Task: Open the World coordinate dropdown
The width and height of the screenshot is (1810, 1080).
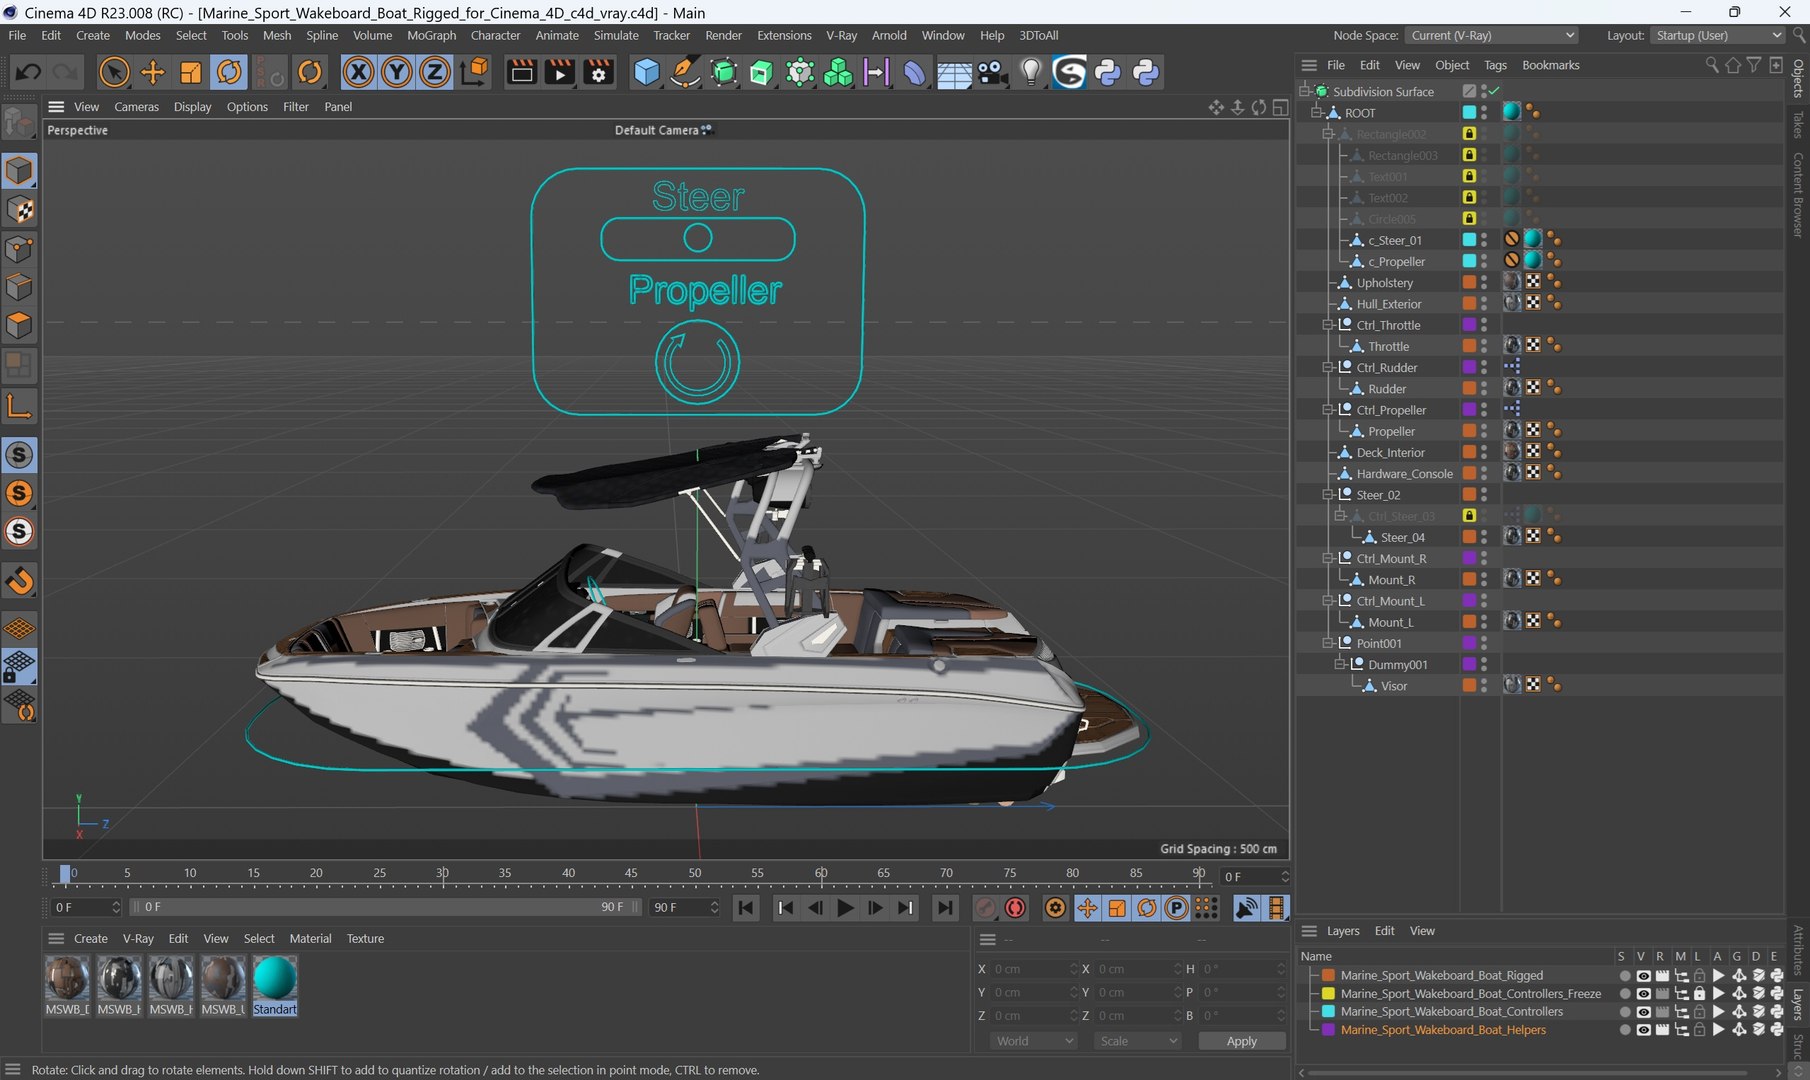Action: pyautogui.click(x=1035, y=1041)
